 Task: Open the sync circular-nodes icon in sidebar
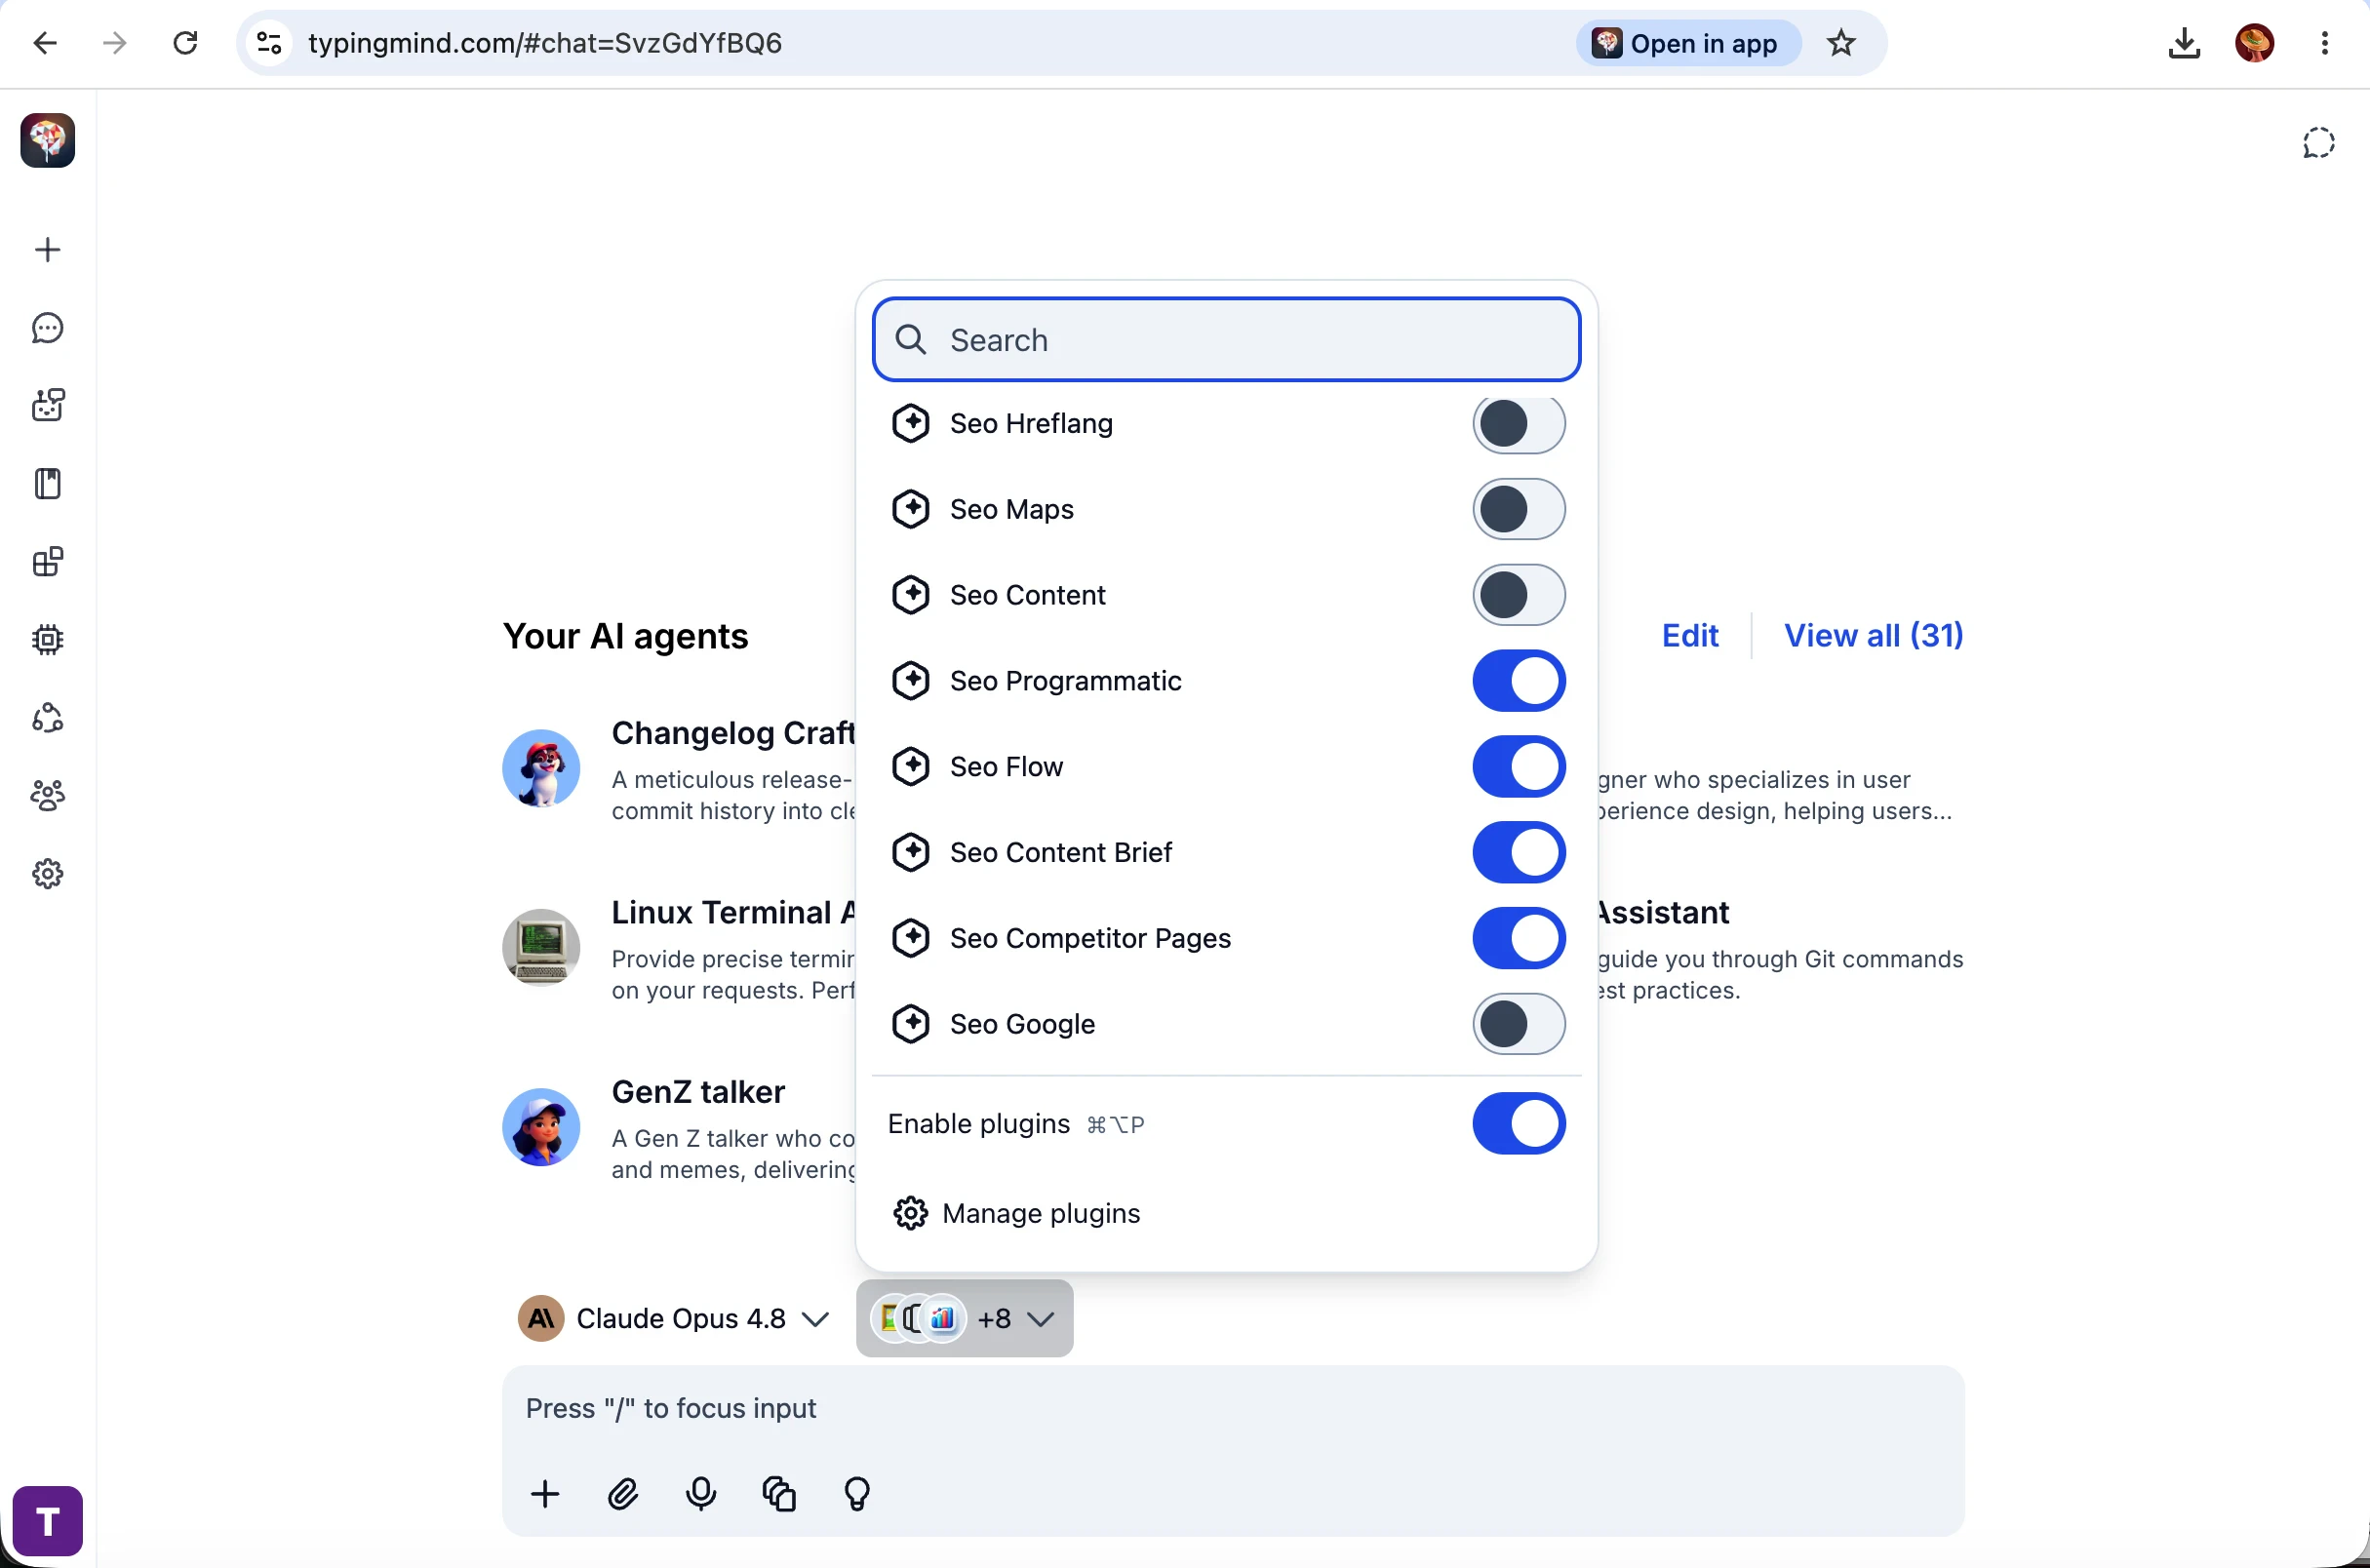pos(47,718)
